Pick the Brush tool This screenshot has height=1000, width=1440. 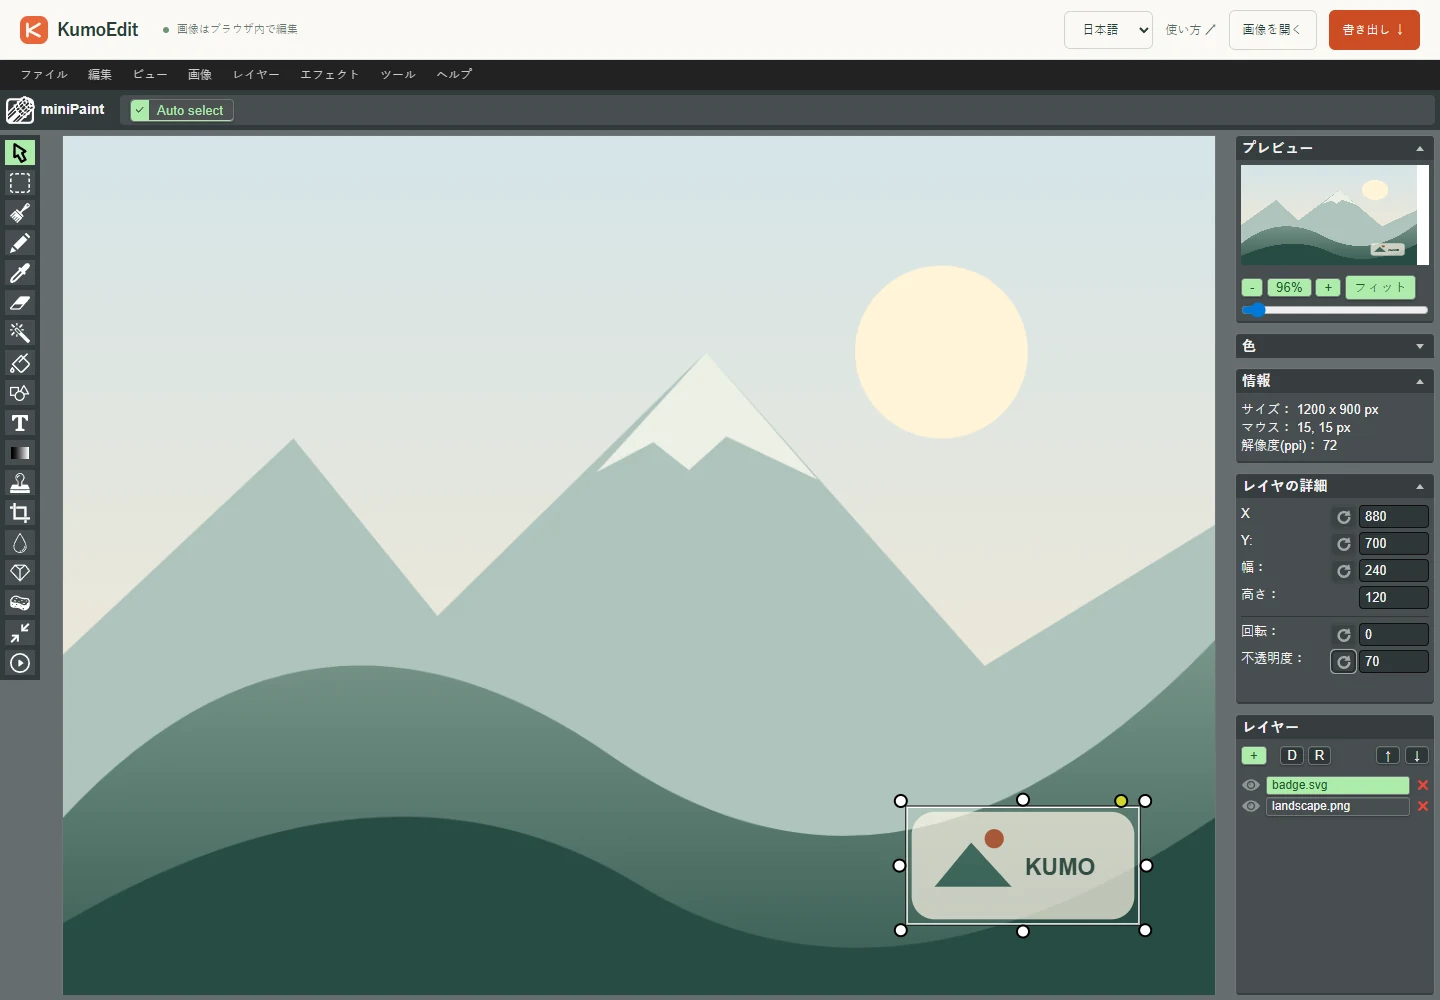pyautogui.click(x=20, y=213)
